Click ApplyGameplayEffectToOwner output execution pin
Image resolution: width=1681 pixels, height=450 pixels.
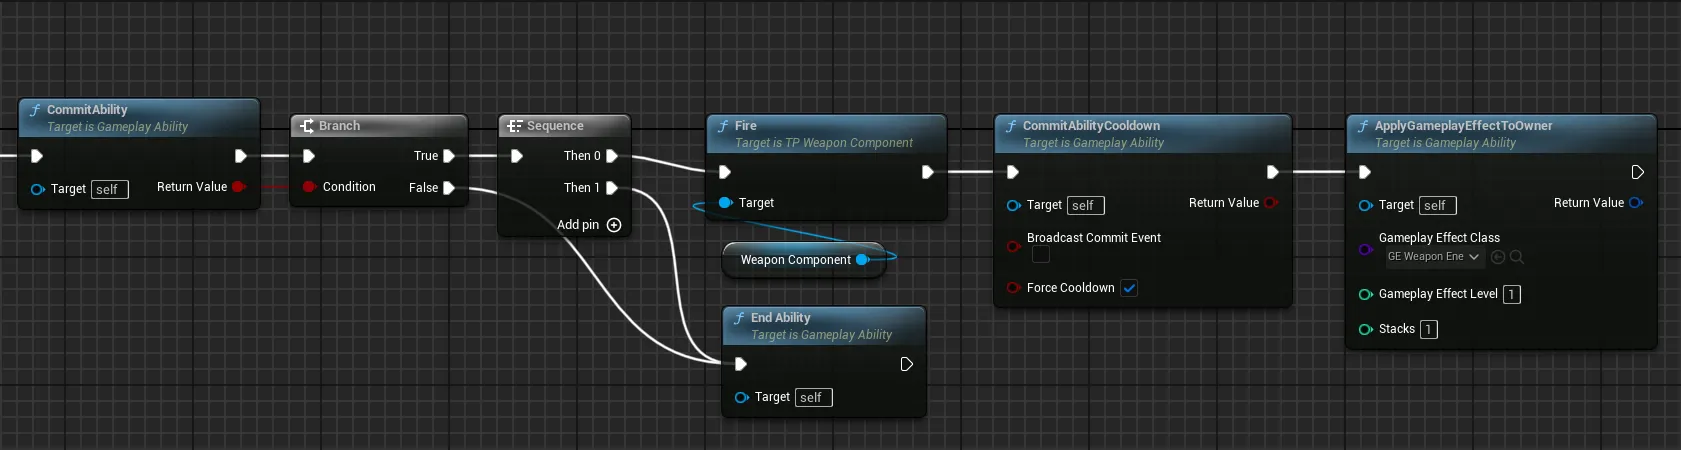coord(1637,172)
